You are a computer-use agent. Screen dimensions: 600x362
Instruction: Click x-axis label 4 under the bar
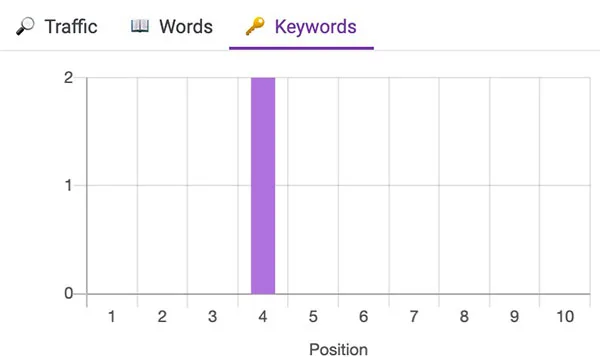click(262, 316)
